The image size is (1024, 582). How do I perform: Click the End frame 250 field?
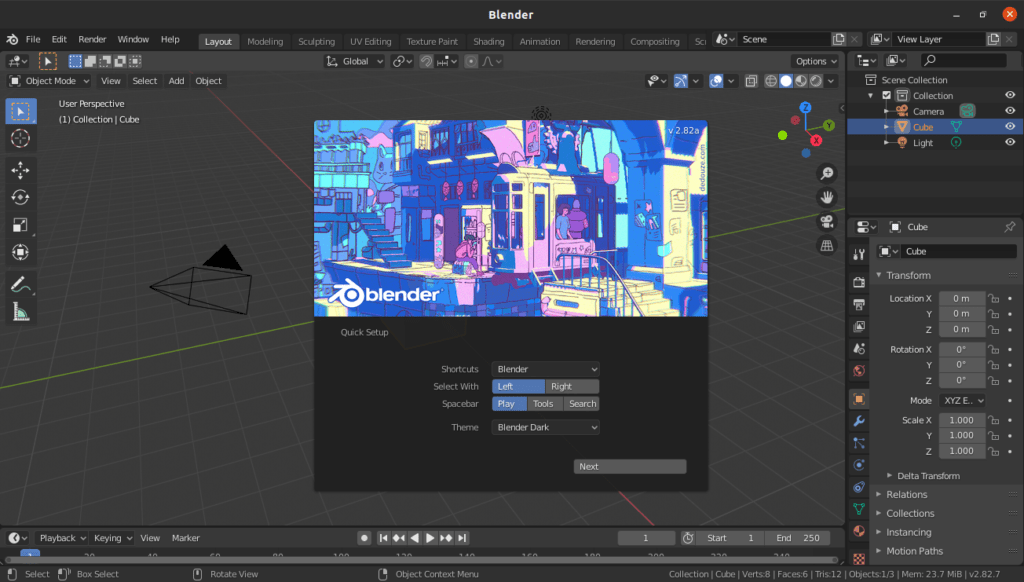coord(798,538)
